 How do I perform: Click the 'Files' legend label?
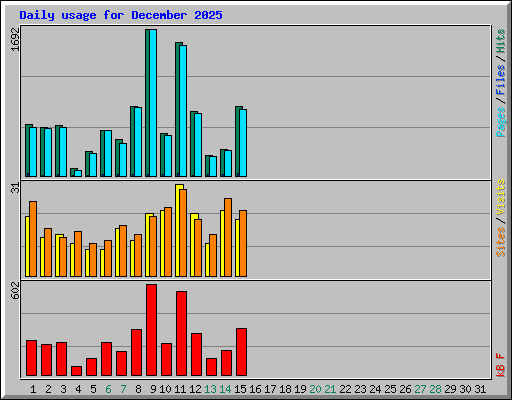501,79
